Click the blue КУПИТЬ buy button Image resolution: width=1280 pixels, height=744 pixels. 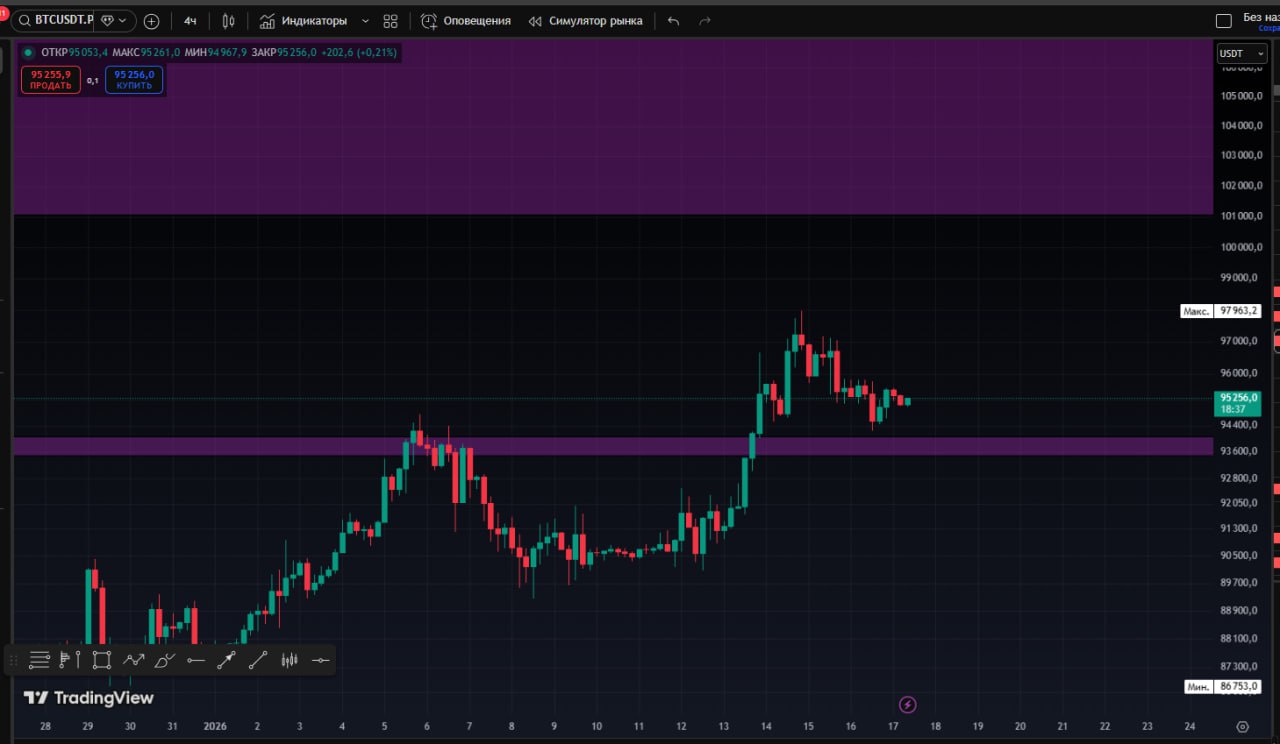134,80
